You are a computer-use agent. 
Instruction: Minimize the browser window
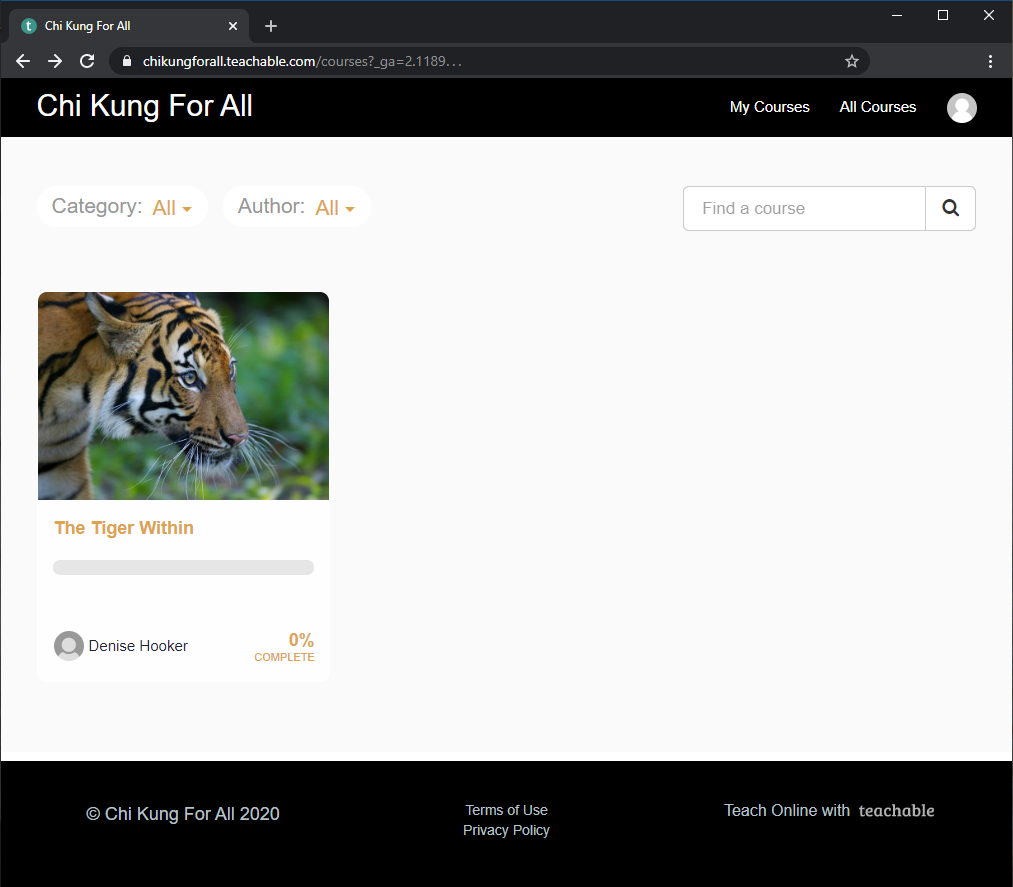point(897,15)
